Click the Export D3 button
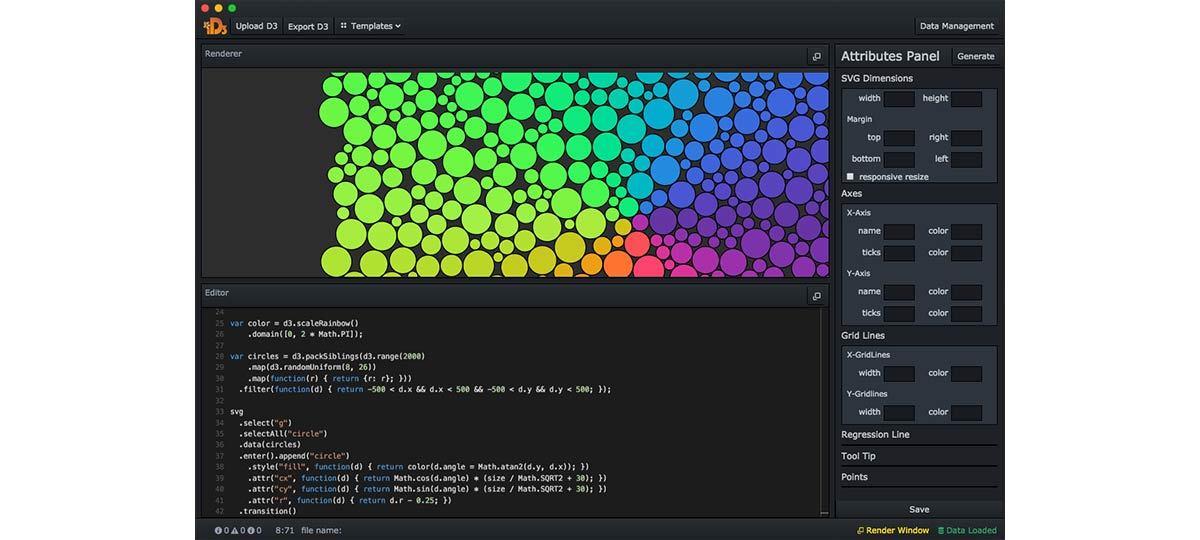This screenshot has width=1200, height=540. [x=308, y=26]
